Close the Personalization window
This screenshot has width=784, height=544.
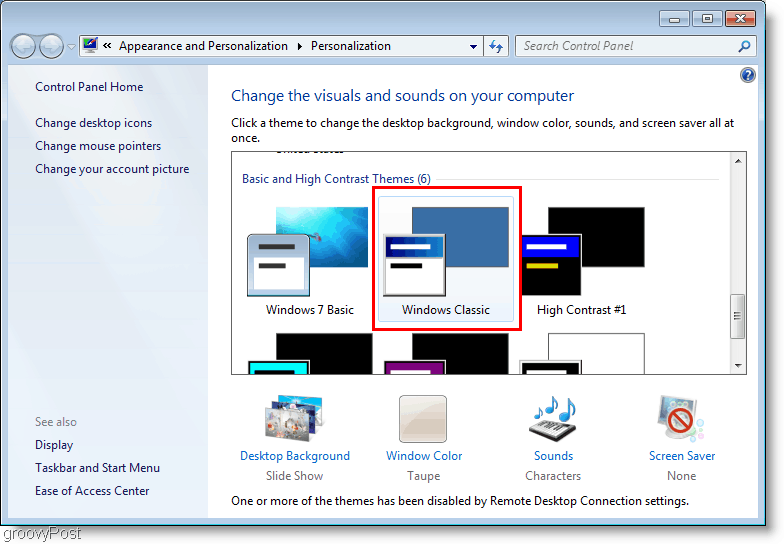pyautogui.click(x=740, y=19)
